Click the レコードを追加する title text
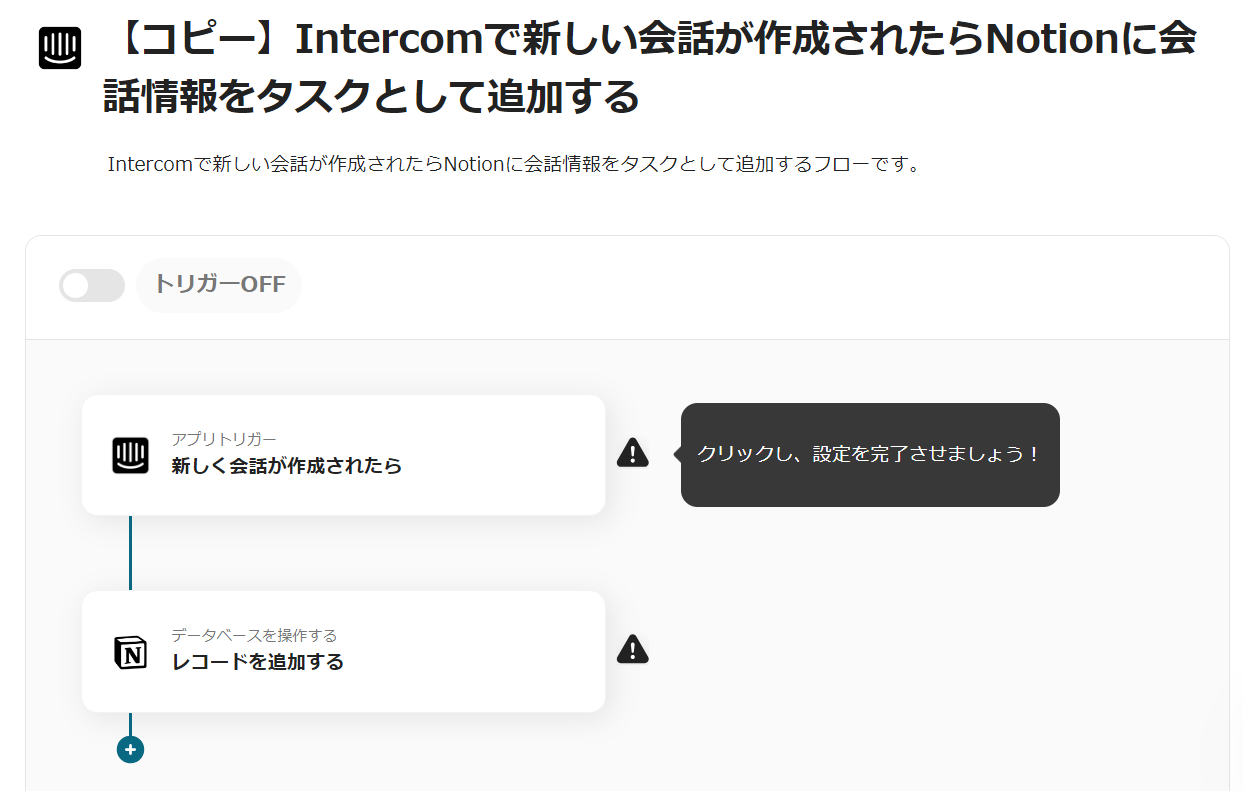The image size is (1243, 791). tap(257, 661)
